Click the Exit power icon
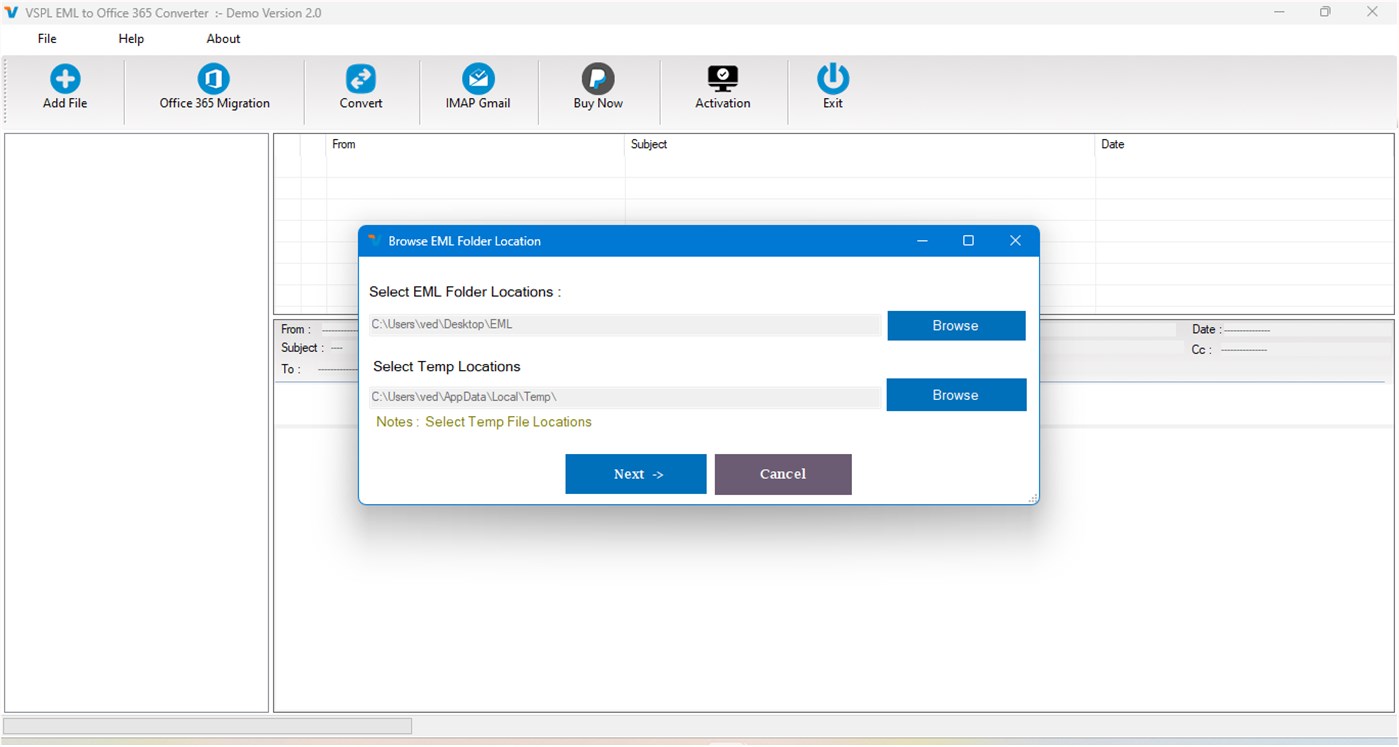Viewport: 1399px width, 747px height. click(x=832, y=77)
